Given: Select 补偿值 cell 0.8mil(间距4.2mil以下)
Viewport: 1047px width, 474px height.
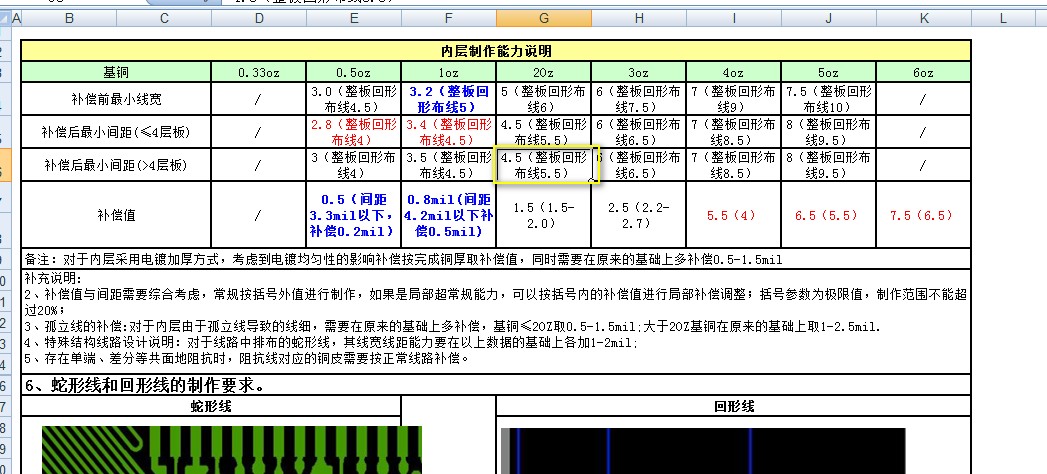Looking at the screenshot, I should pyautogui.click(x=449, y=214).
